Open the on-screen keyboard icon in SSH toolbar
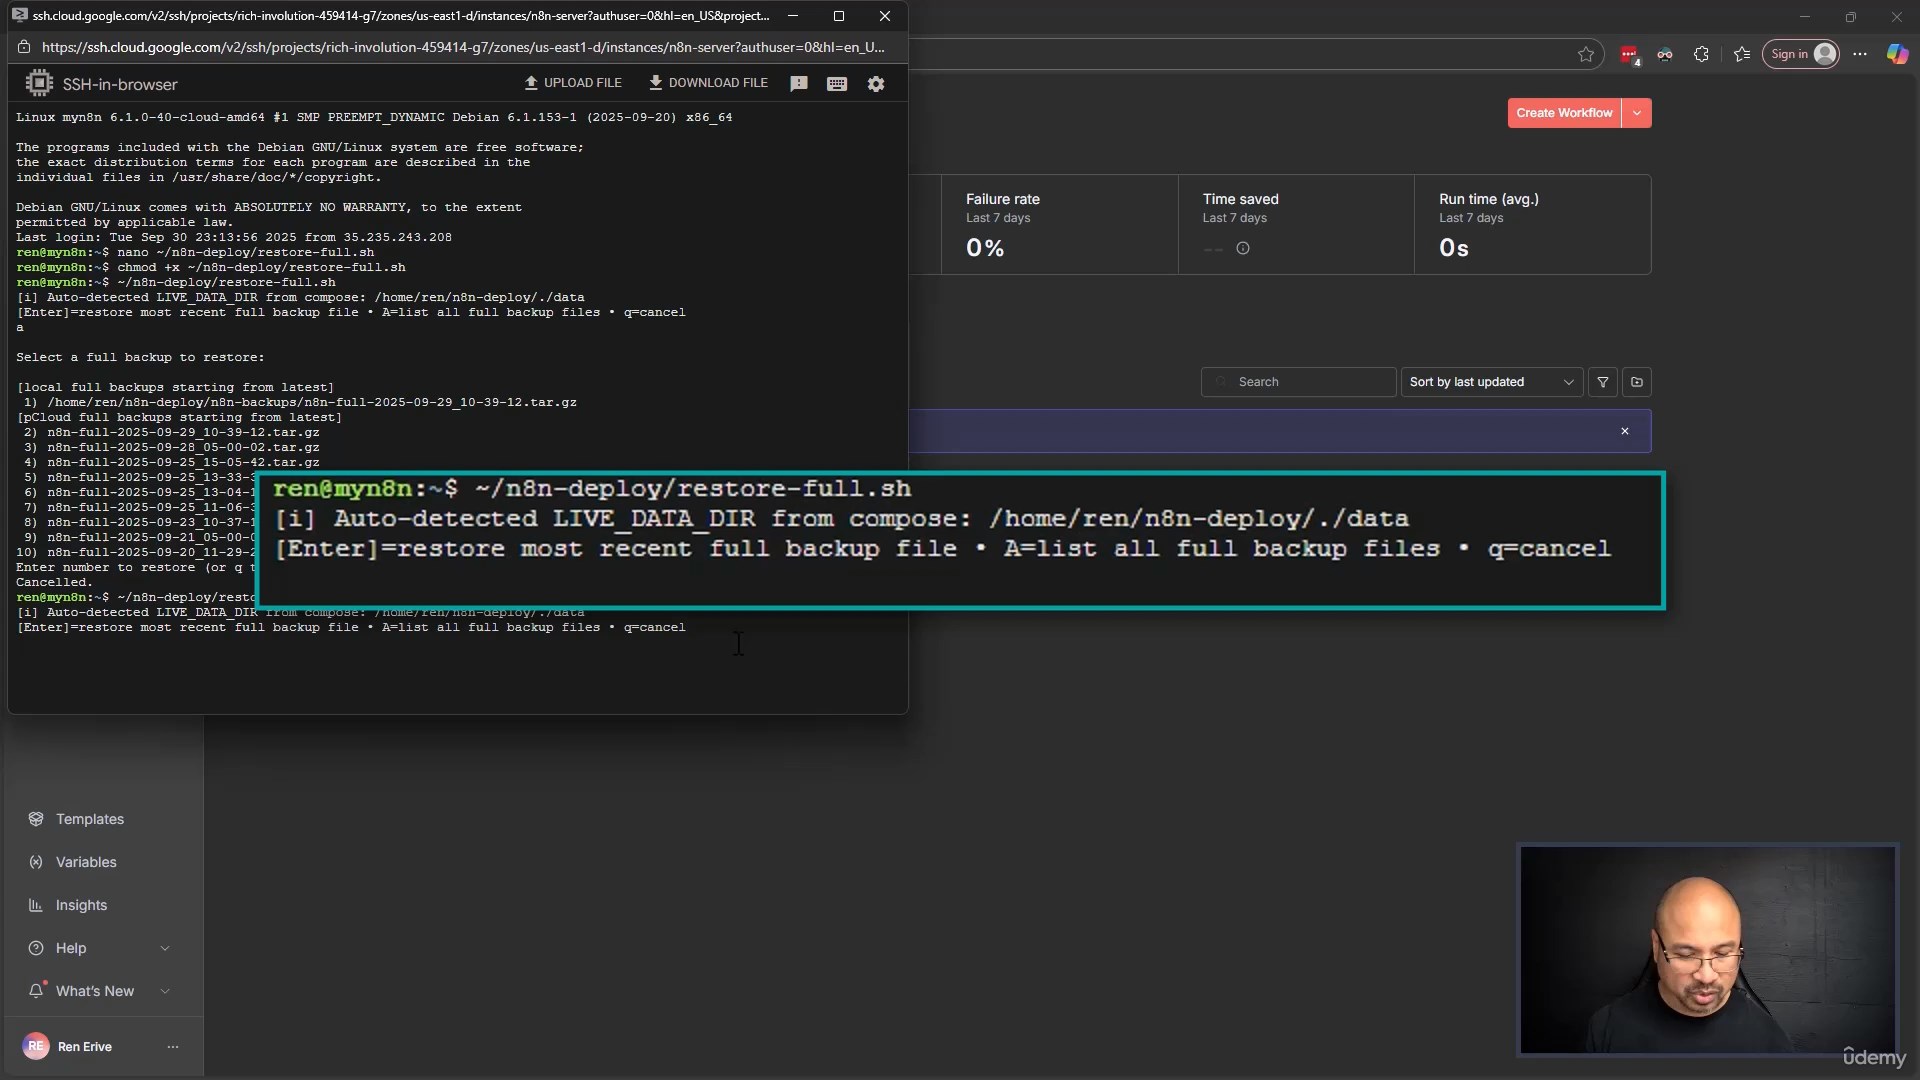This screenshot has width=1920, height=1080. (x=837, y=84)
